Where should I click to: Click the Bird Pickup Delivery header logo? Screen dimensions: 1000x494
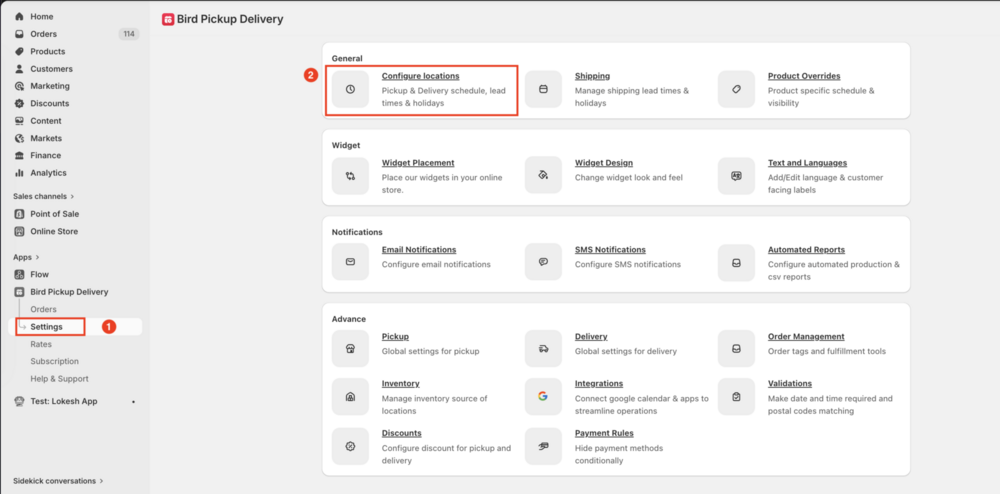click(x=168, y=20)
